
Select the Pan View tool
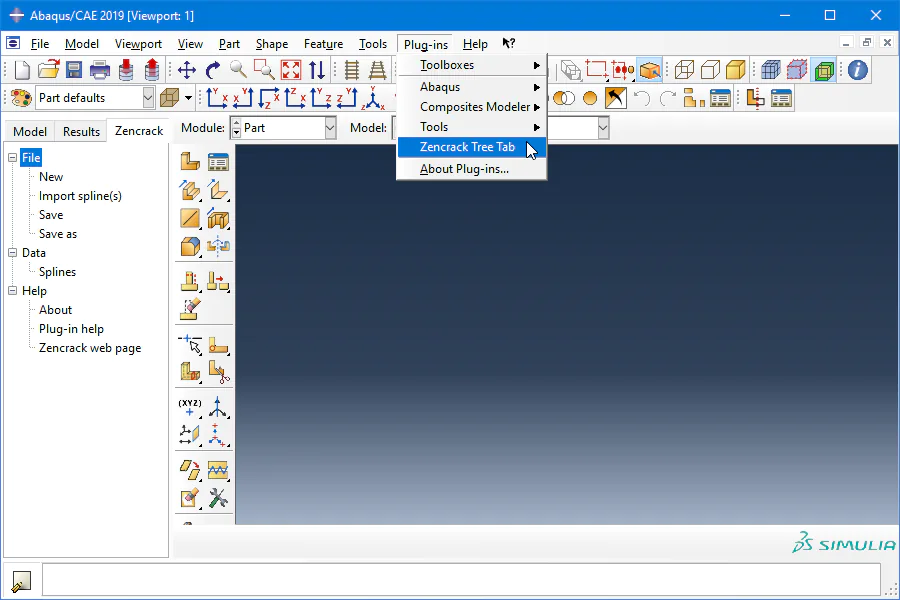[187, 70]
